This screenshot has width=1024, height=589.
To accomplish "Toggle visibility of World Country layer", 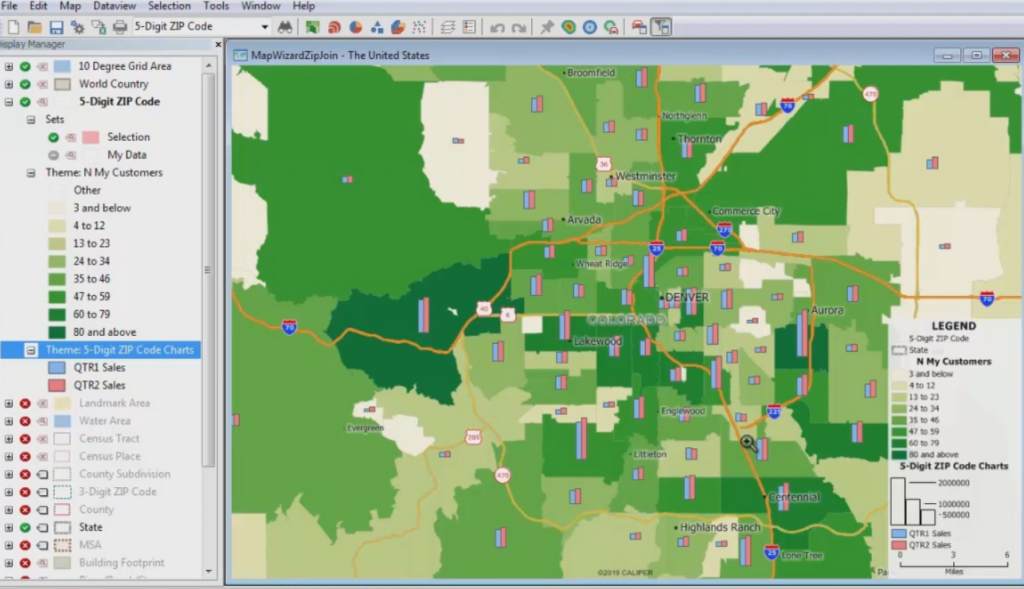I will (x=25, y=84).
